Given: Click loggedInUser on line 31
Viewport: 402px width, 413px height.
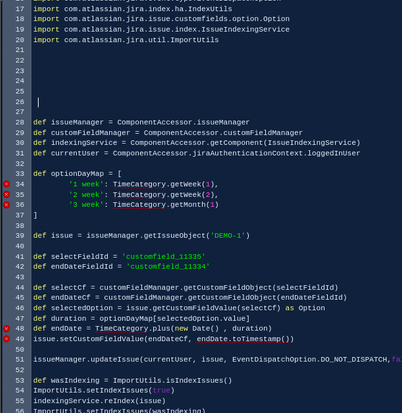Looking at the screenshot, I should [333, 153].
